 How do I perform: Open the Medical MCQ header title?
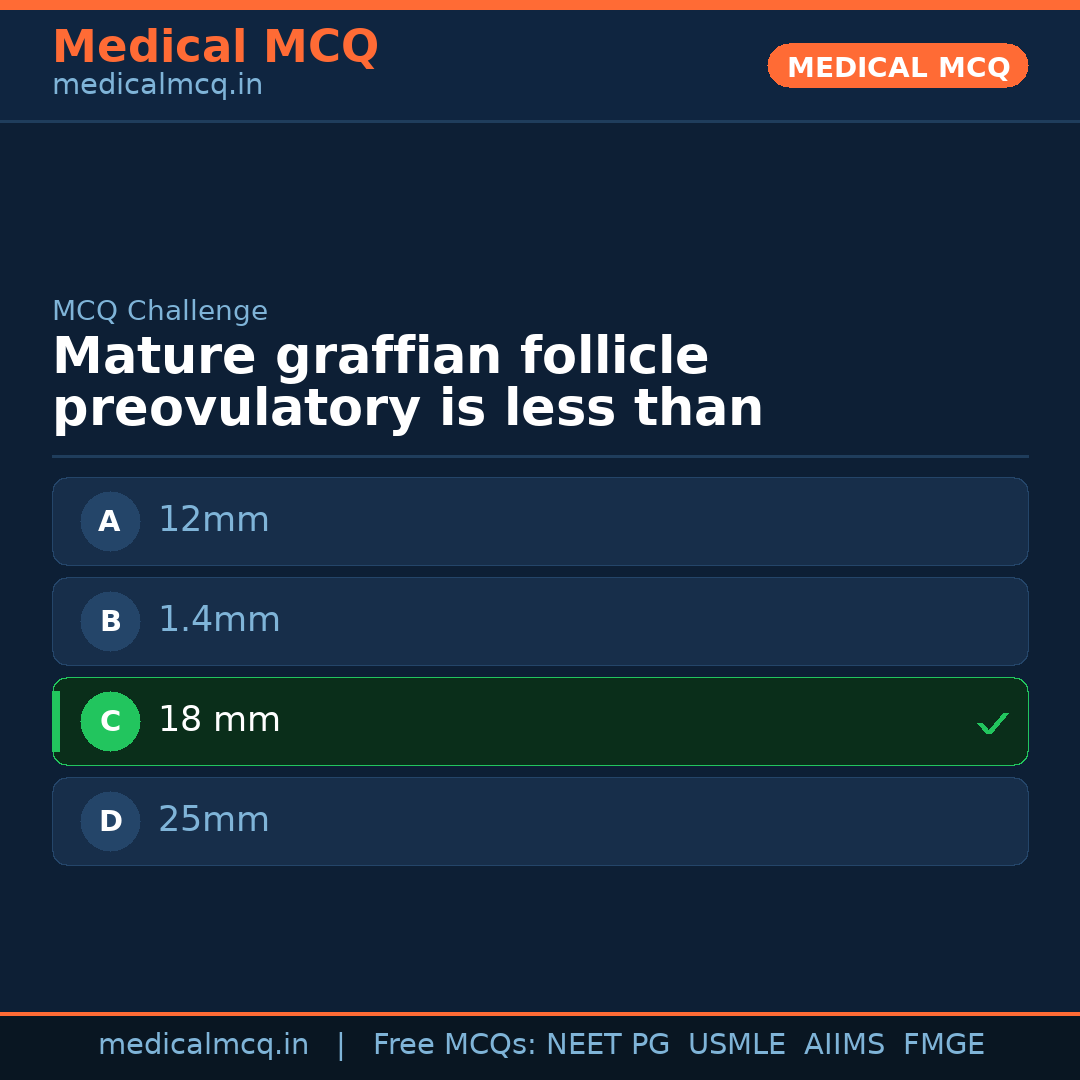click(x=215, y=47)
